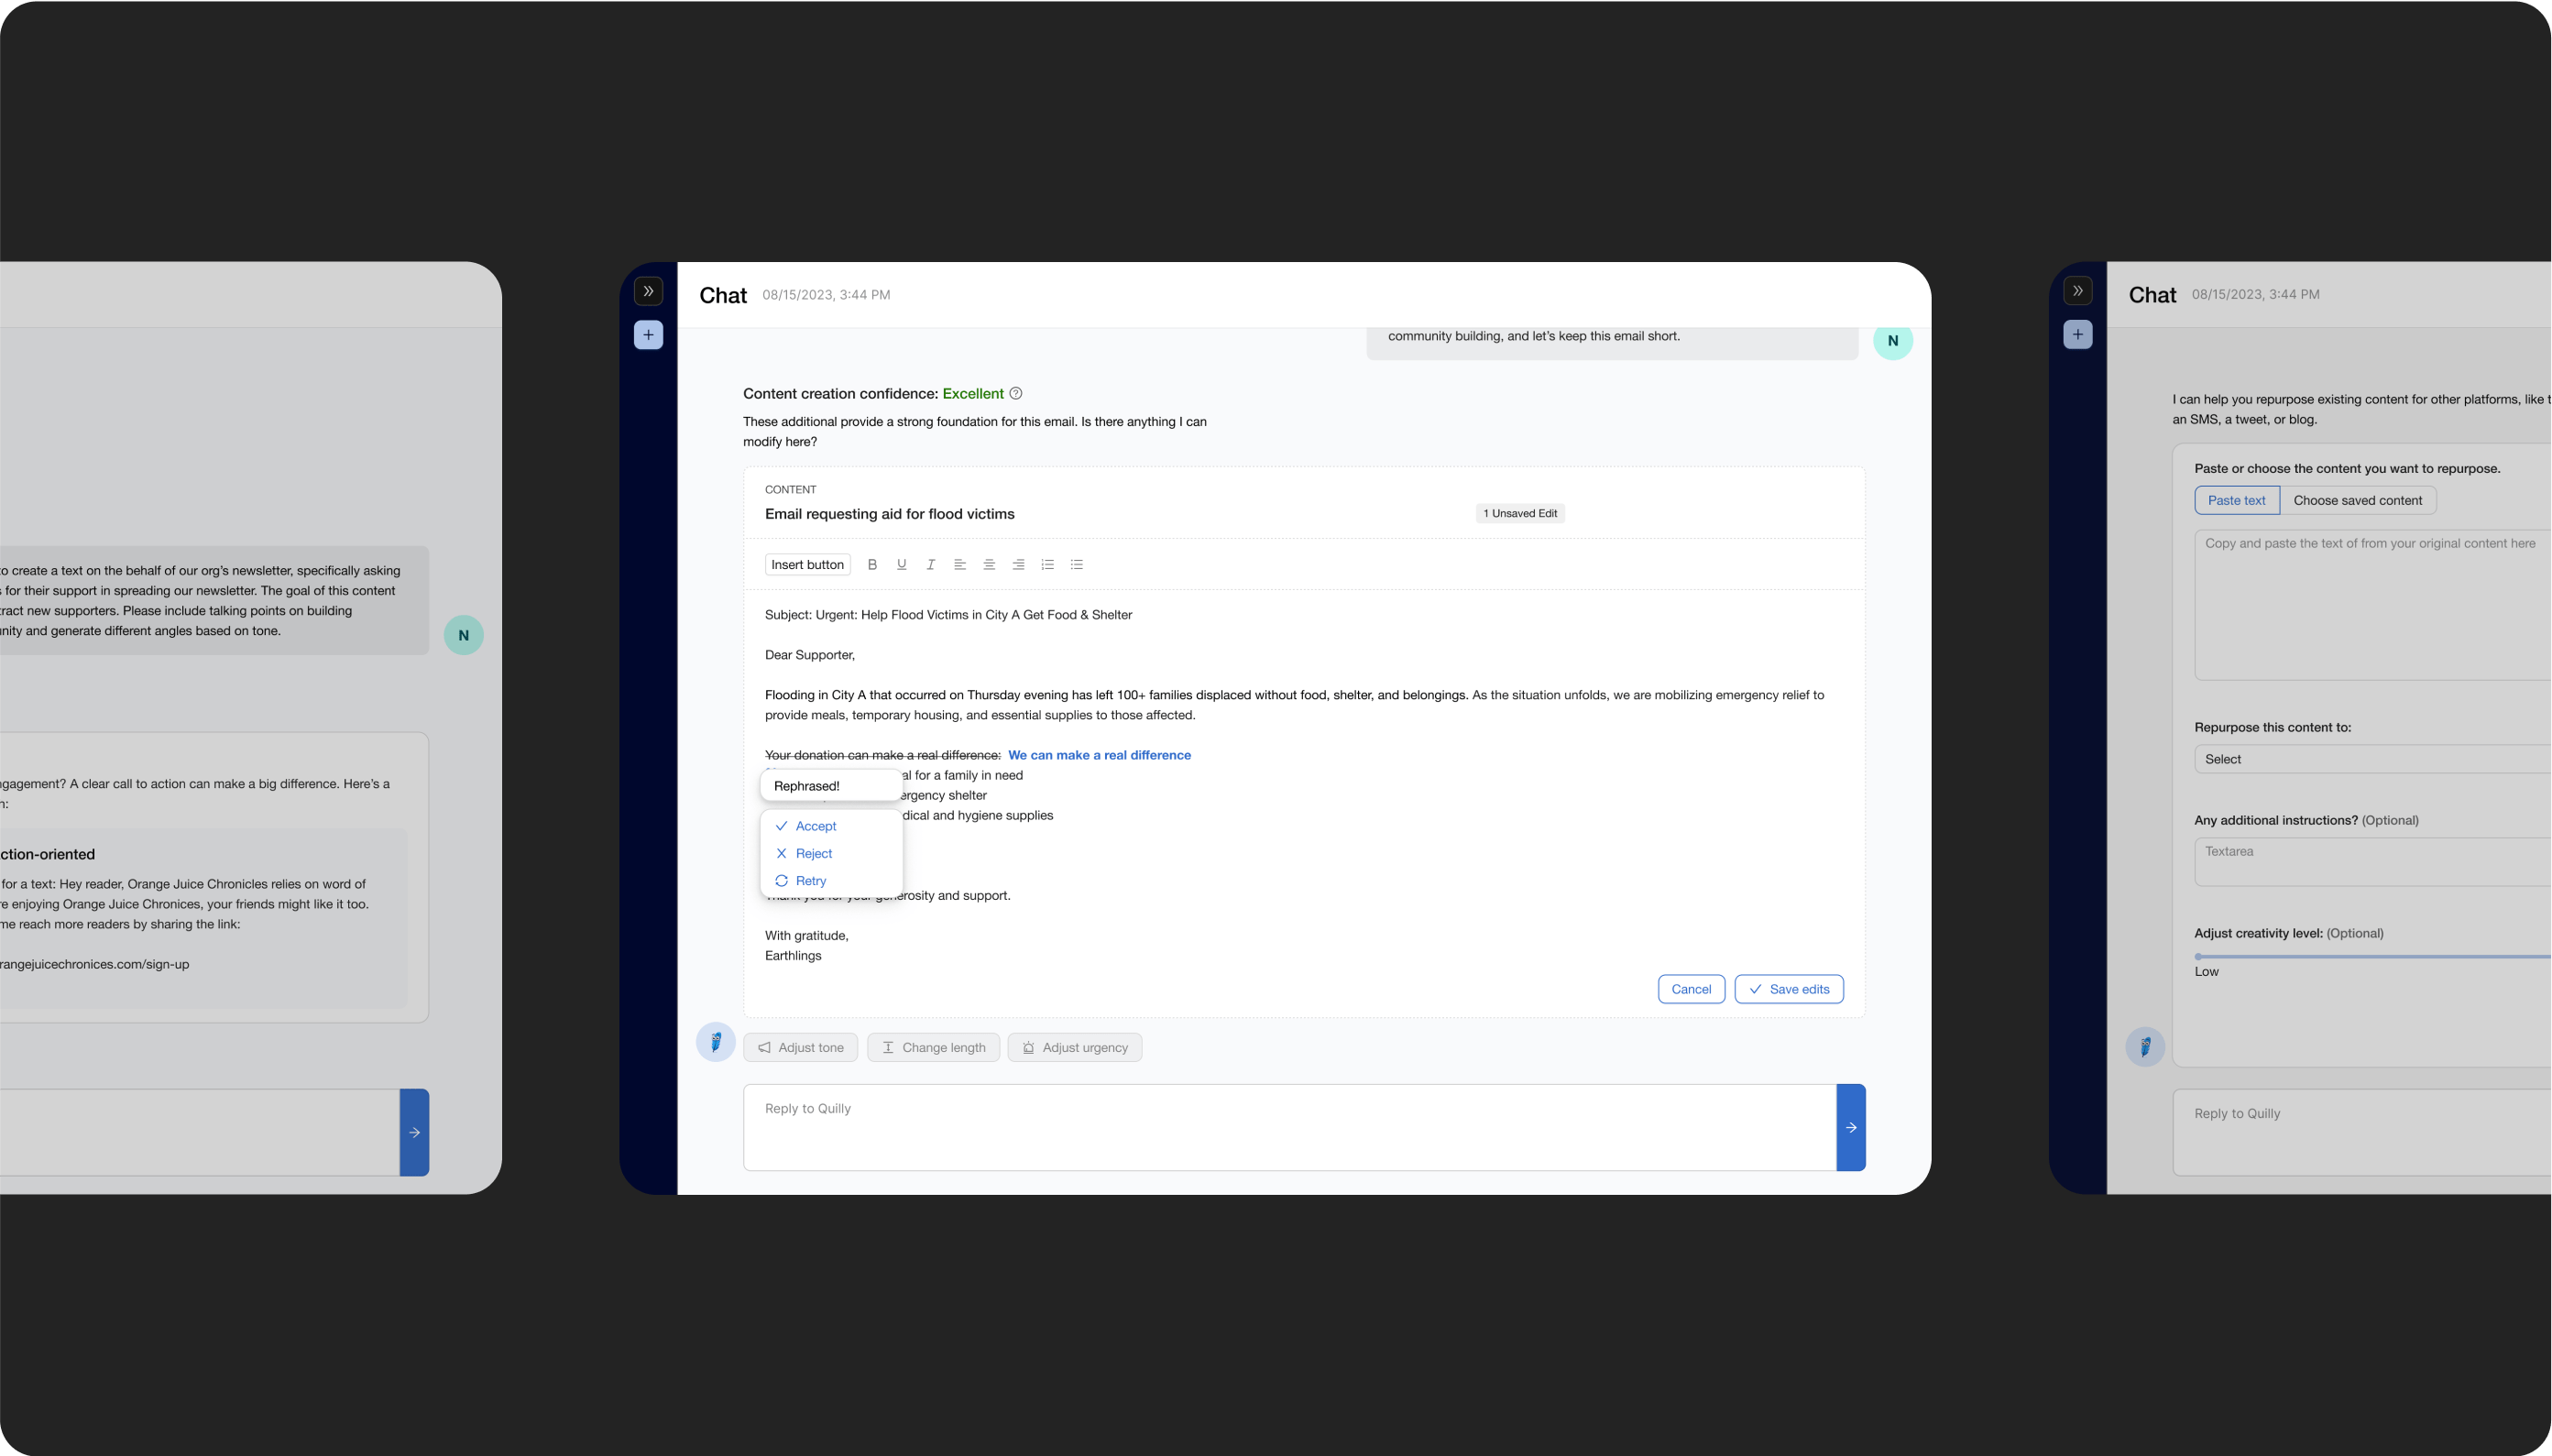Expand right panel sidebar chevrons
2552x1456 pixels.
tap(2077, 291)
